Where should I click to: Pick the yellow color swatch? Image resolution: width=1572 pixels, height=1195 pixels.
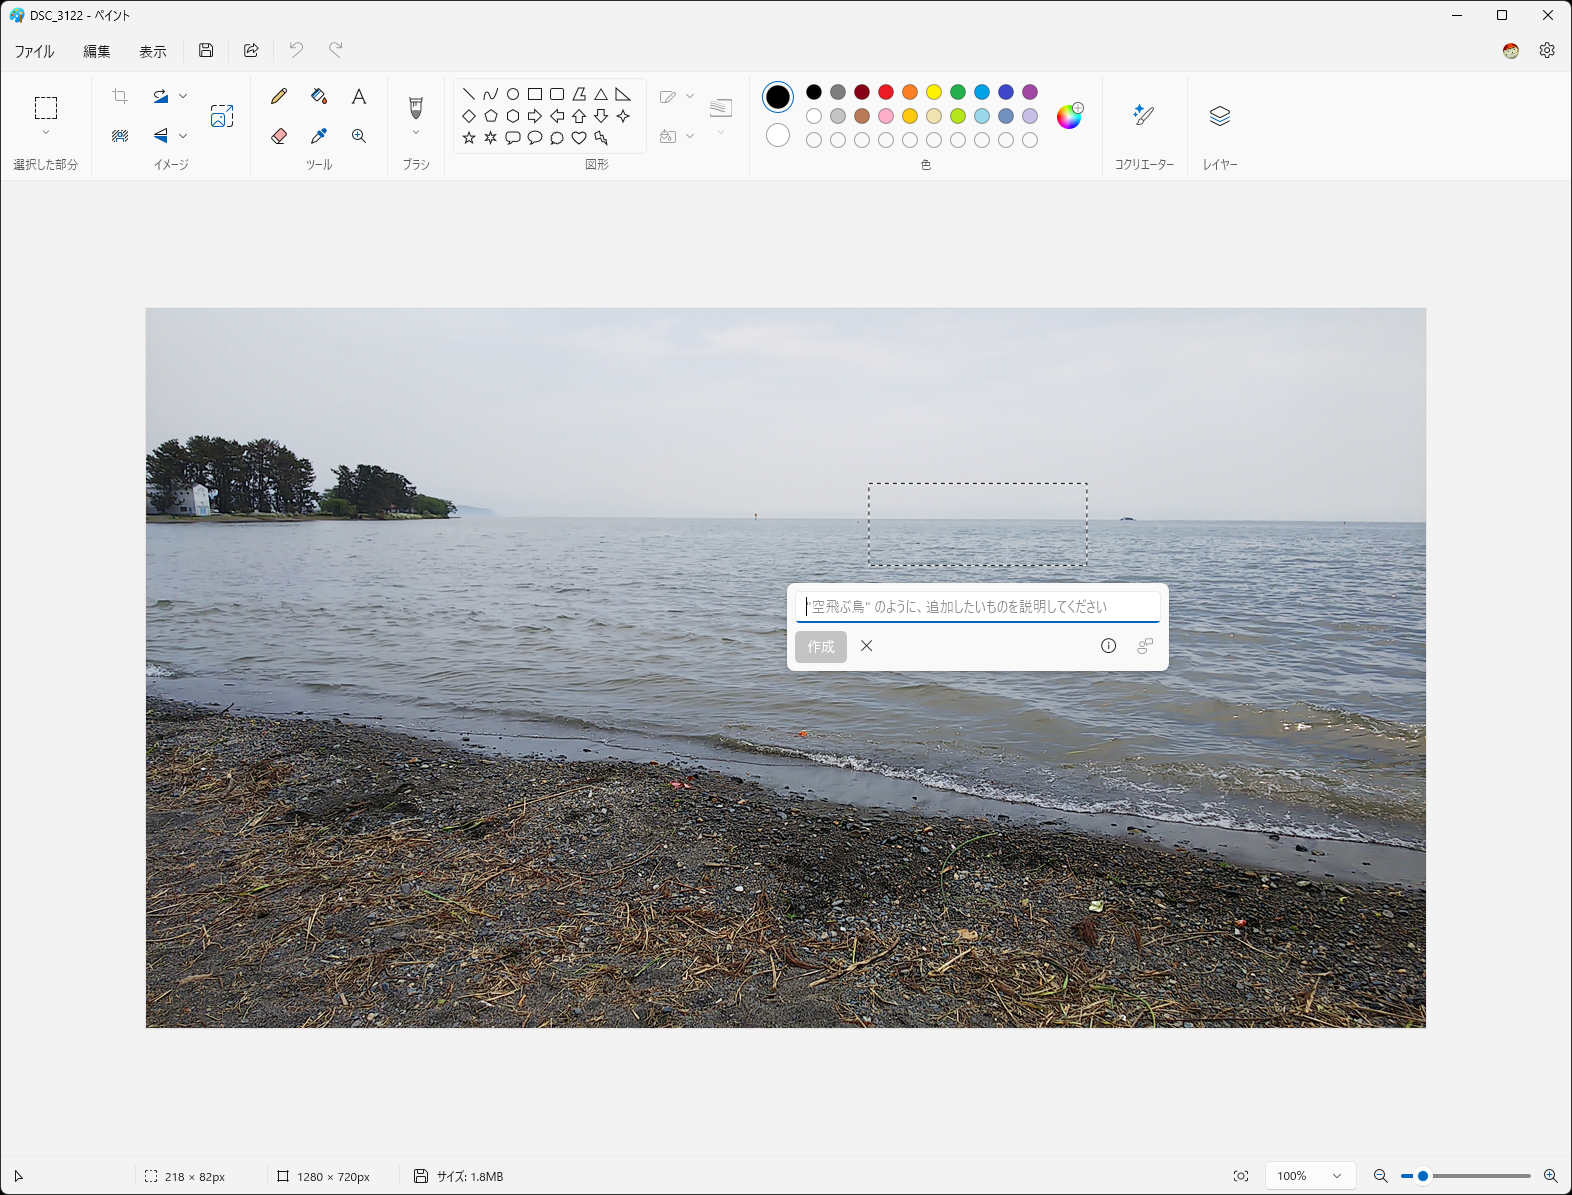(x=934, y=92)
